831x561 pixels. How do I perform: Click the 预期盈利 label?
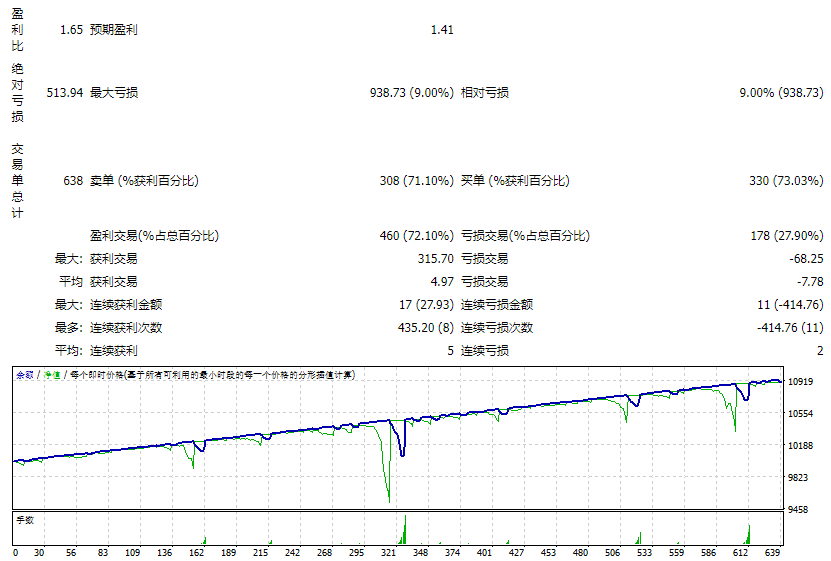click(114, 30)
